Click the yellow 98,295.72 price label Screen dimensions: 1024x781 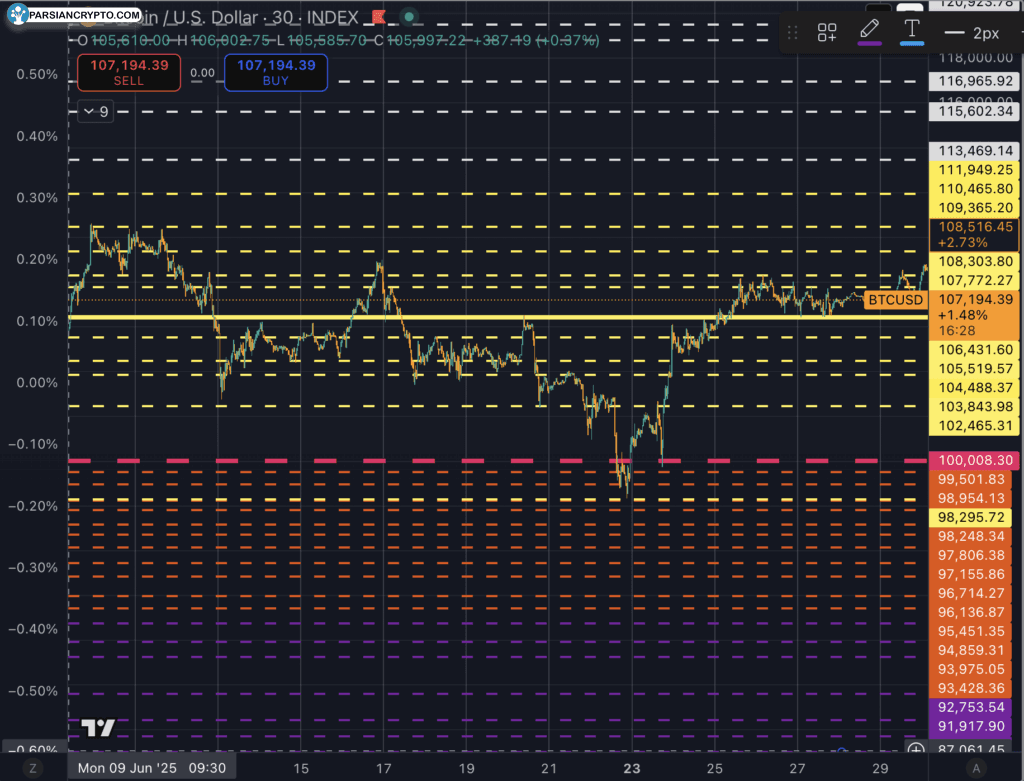[970, 517]
